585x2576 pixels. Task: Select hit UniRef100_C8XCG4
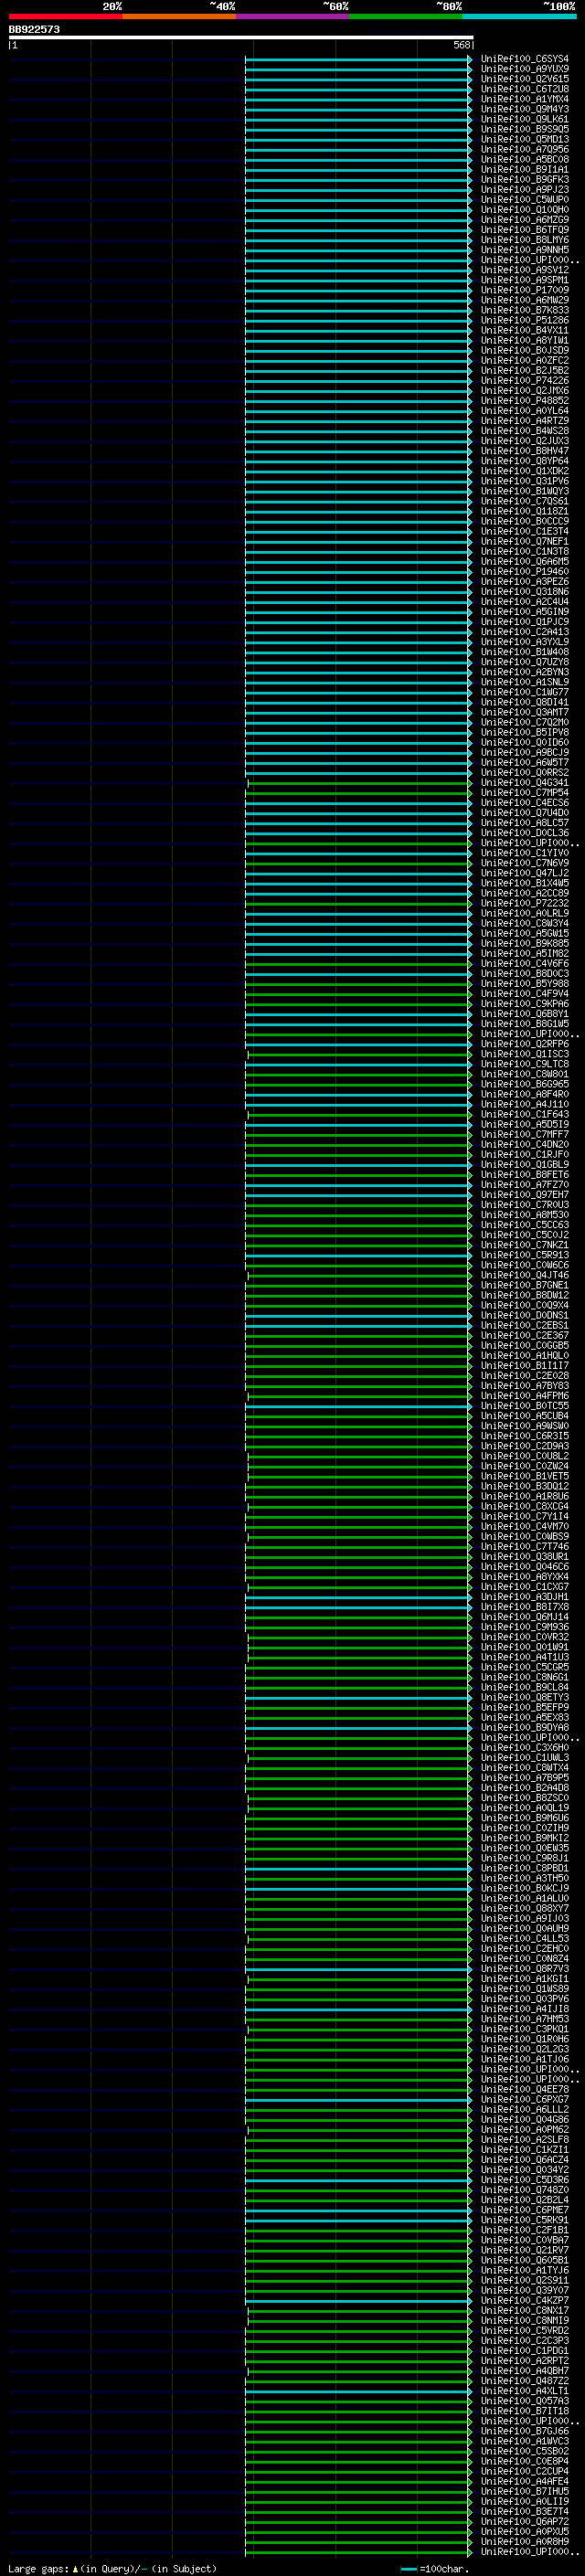click(525, 1506)
